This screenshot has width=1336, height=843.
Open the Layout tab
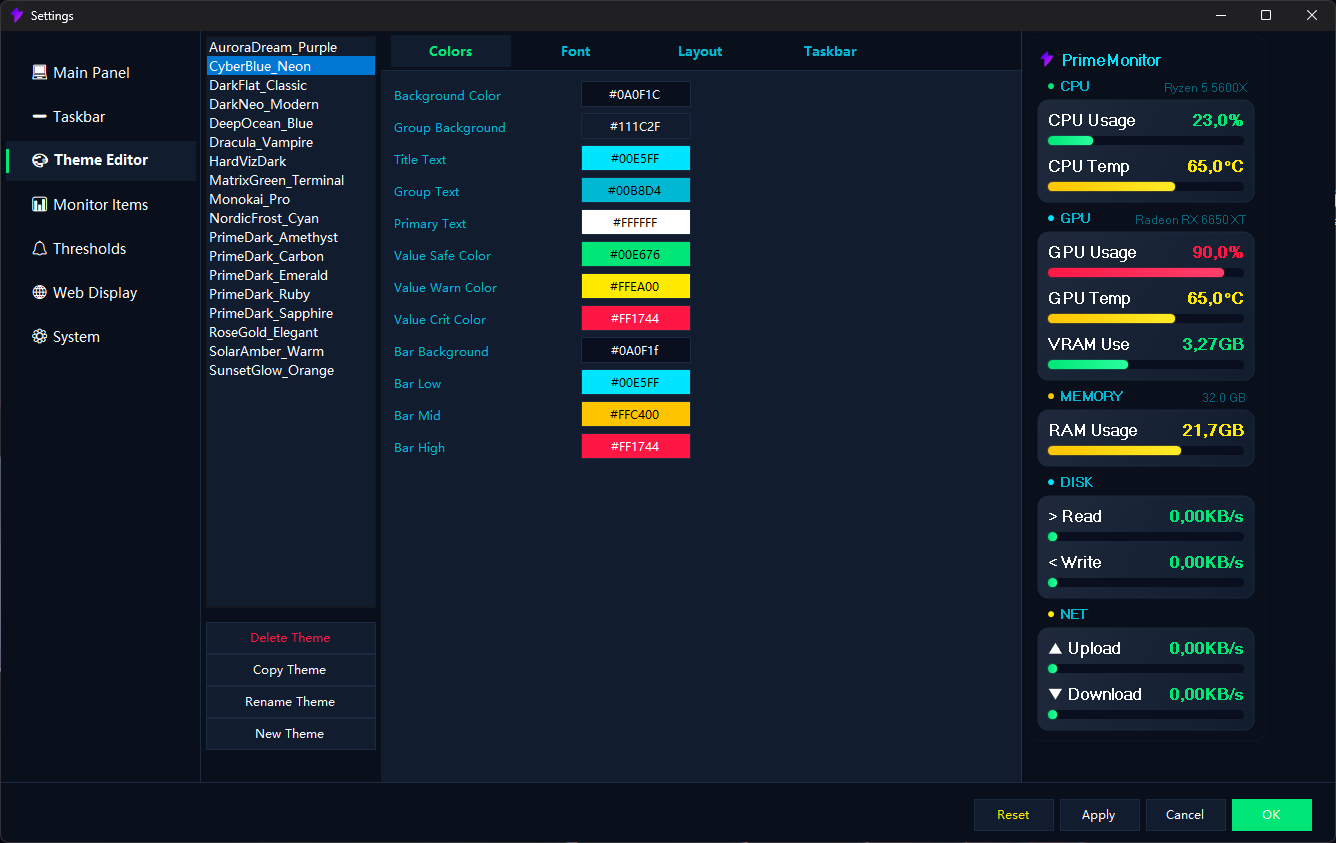(x=700, y=51)
